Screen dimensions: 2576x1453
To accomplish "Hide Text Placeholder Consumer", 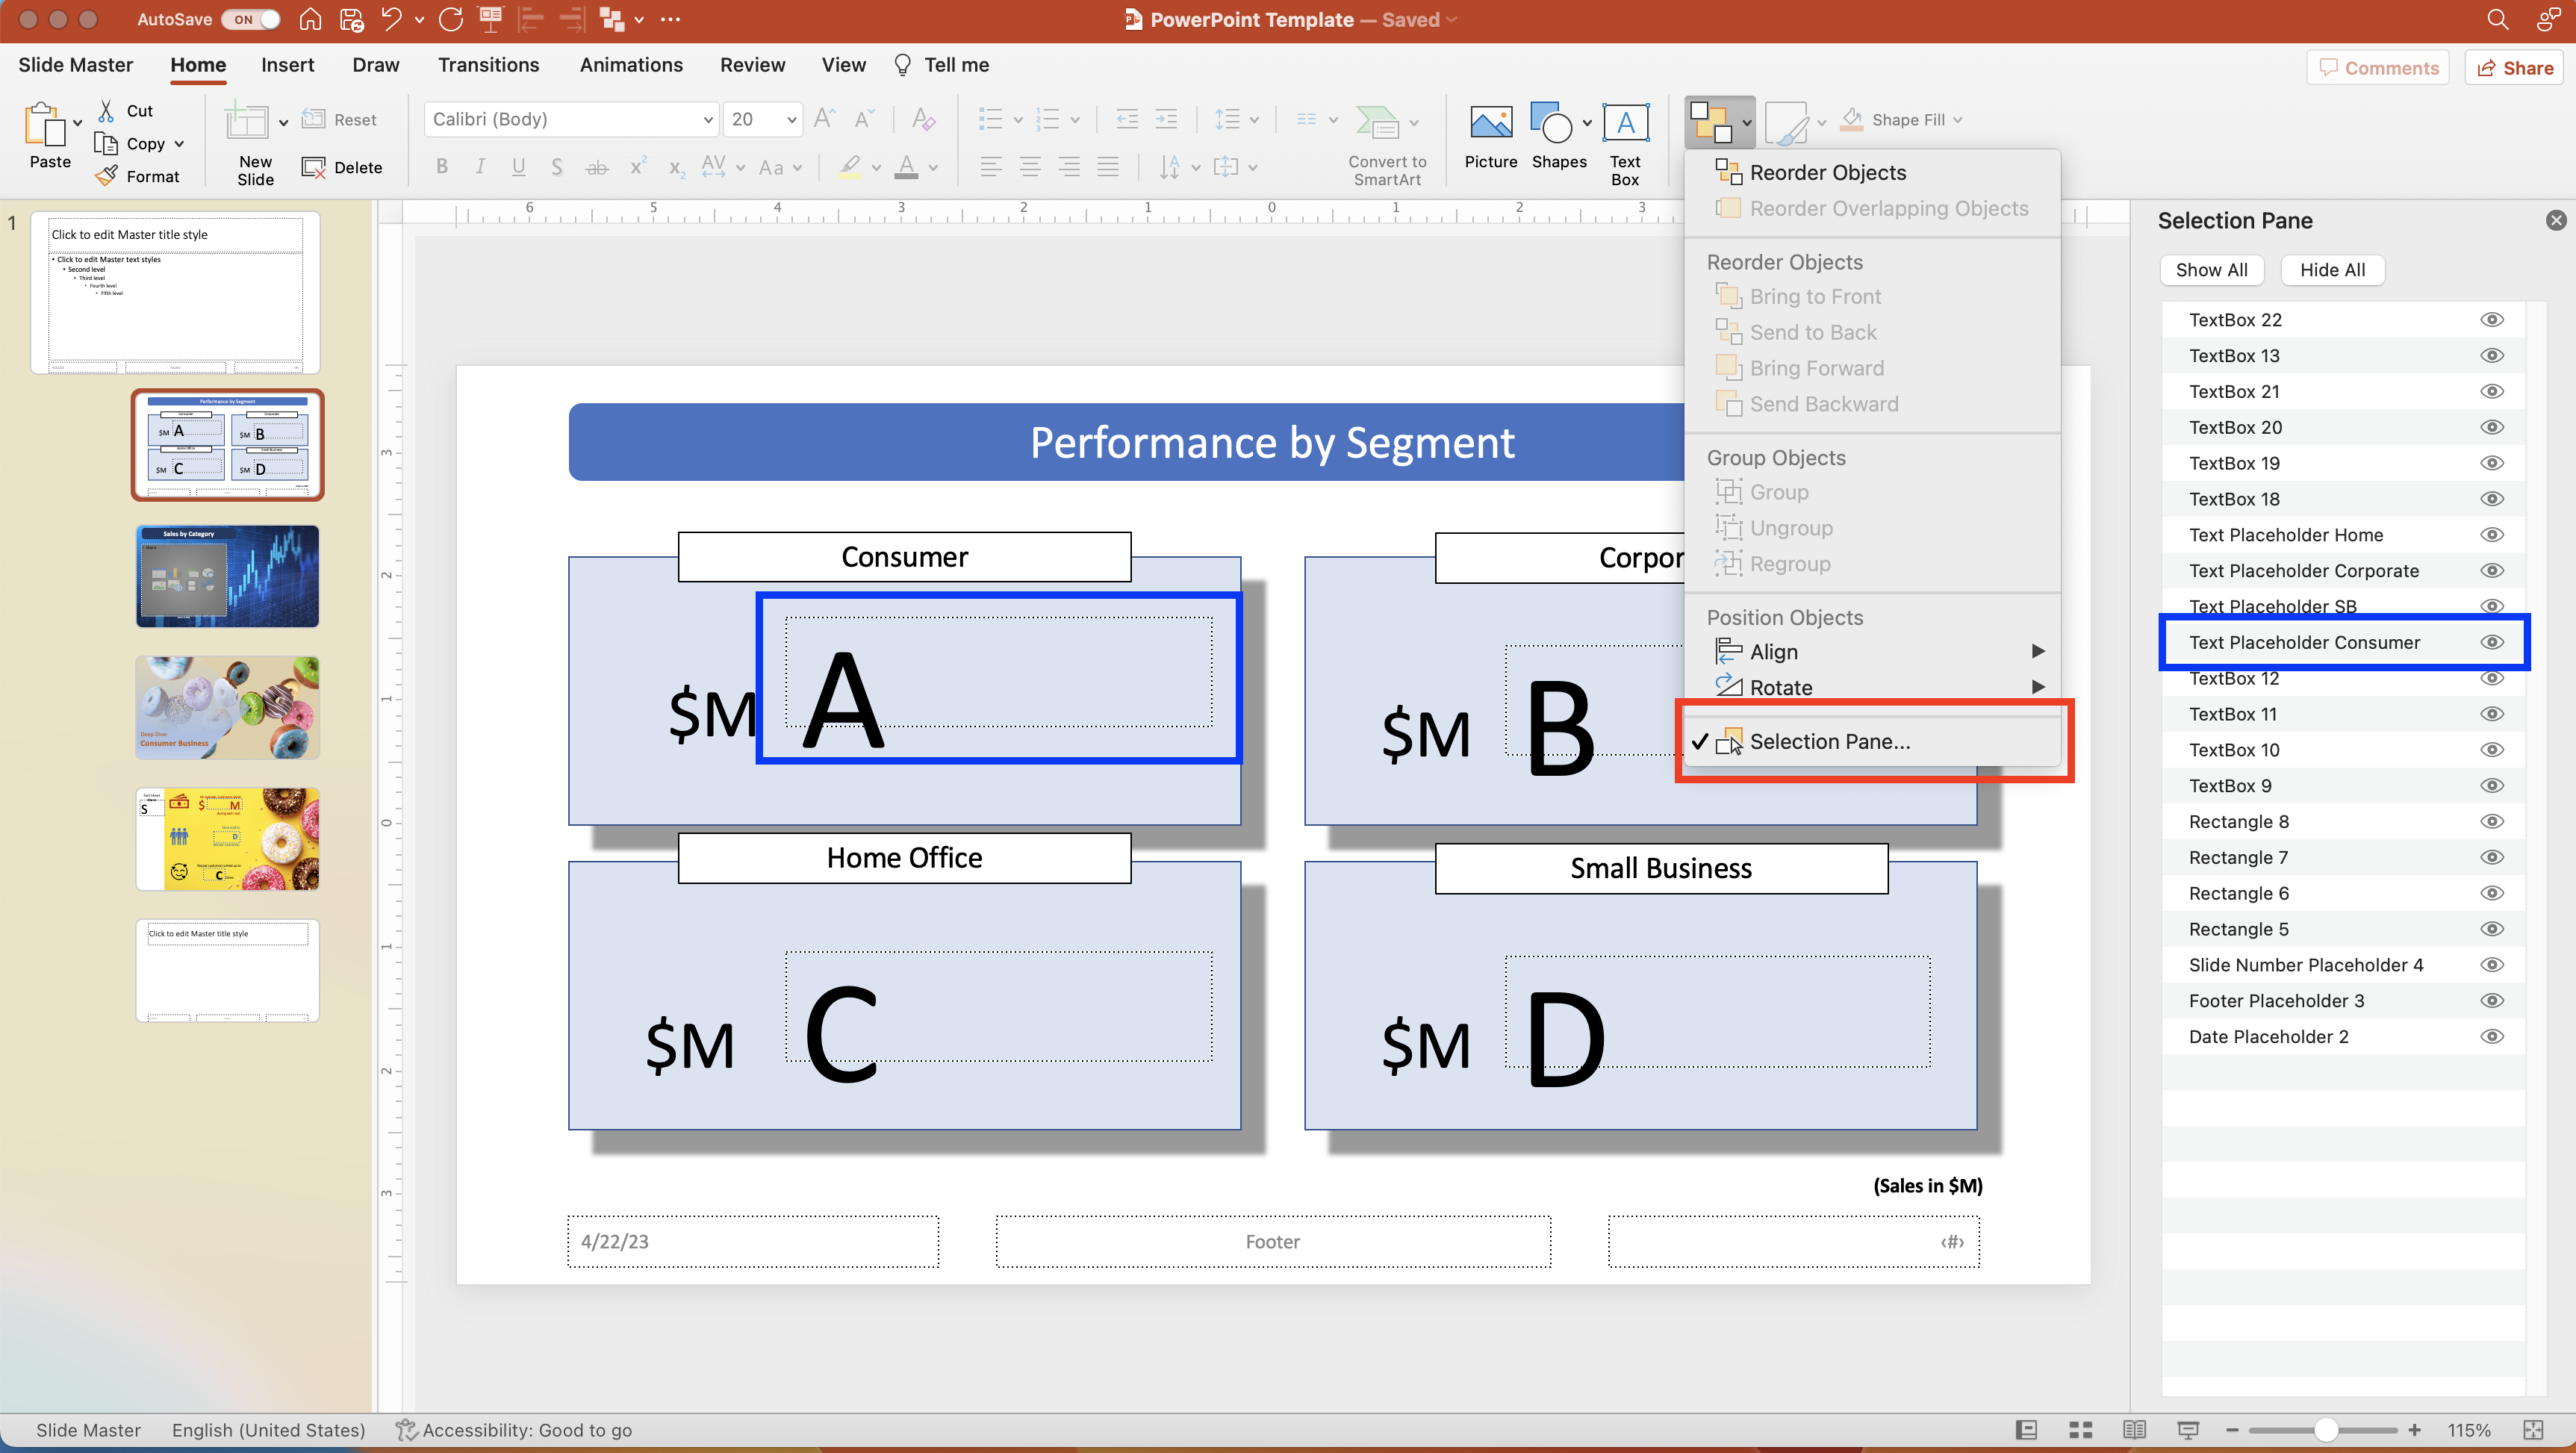I will pos(2492,642).
